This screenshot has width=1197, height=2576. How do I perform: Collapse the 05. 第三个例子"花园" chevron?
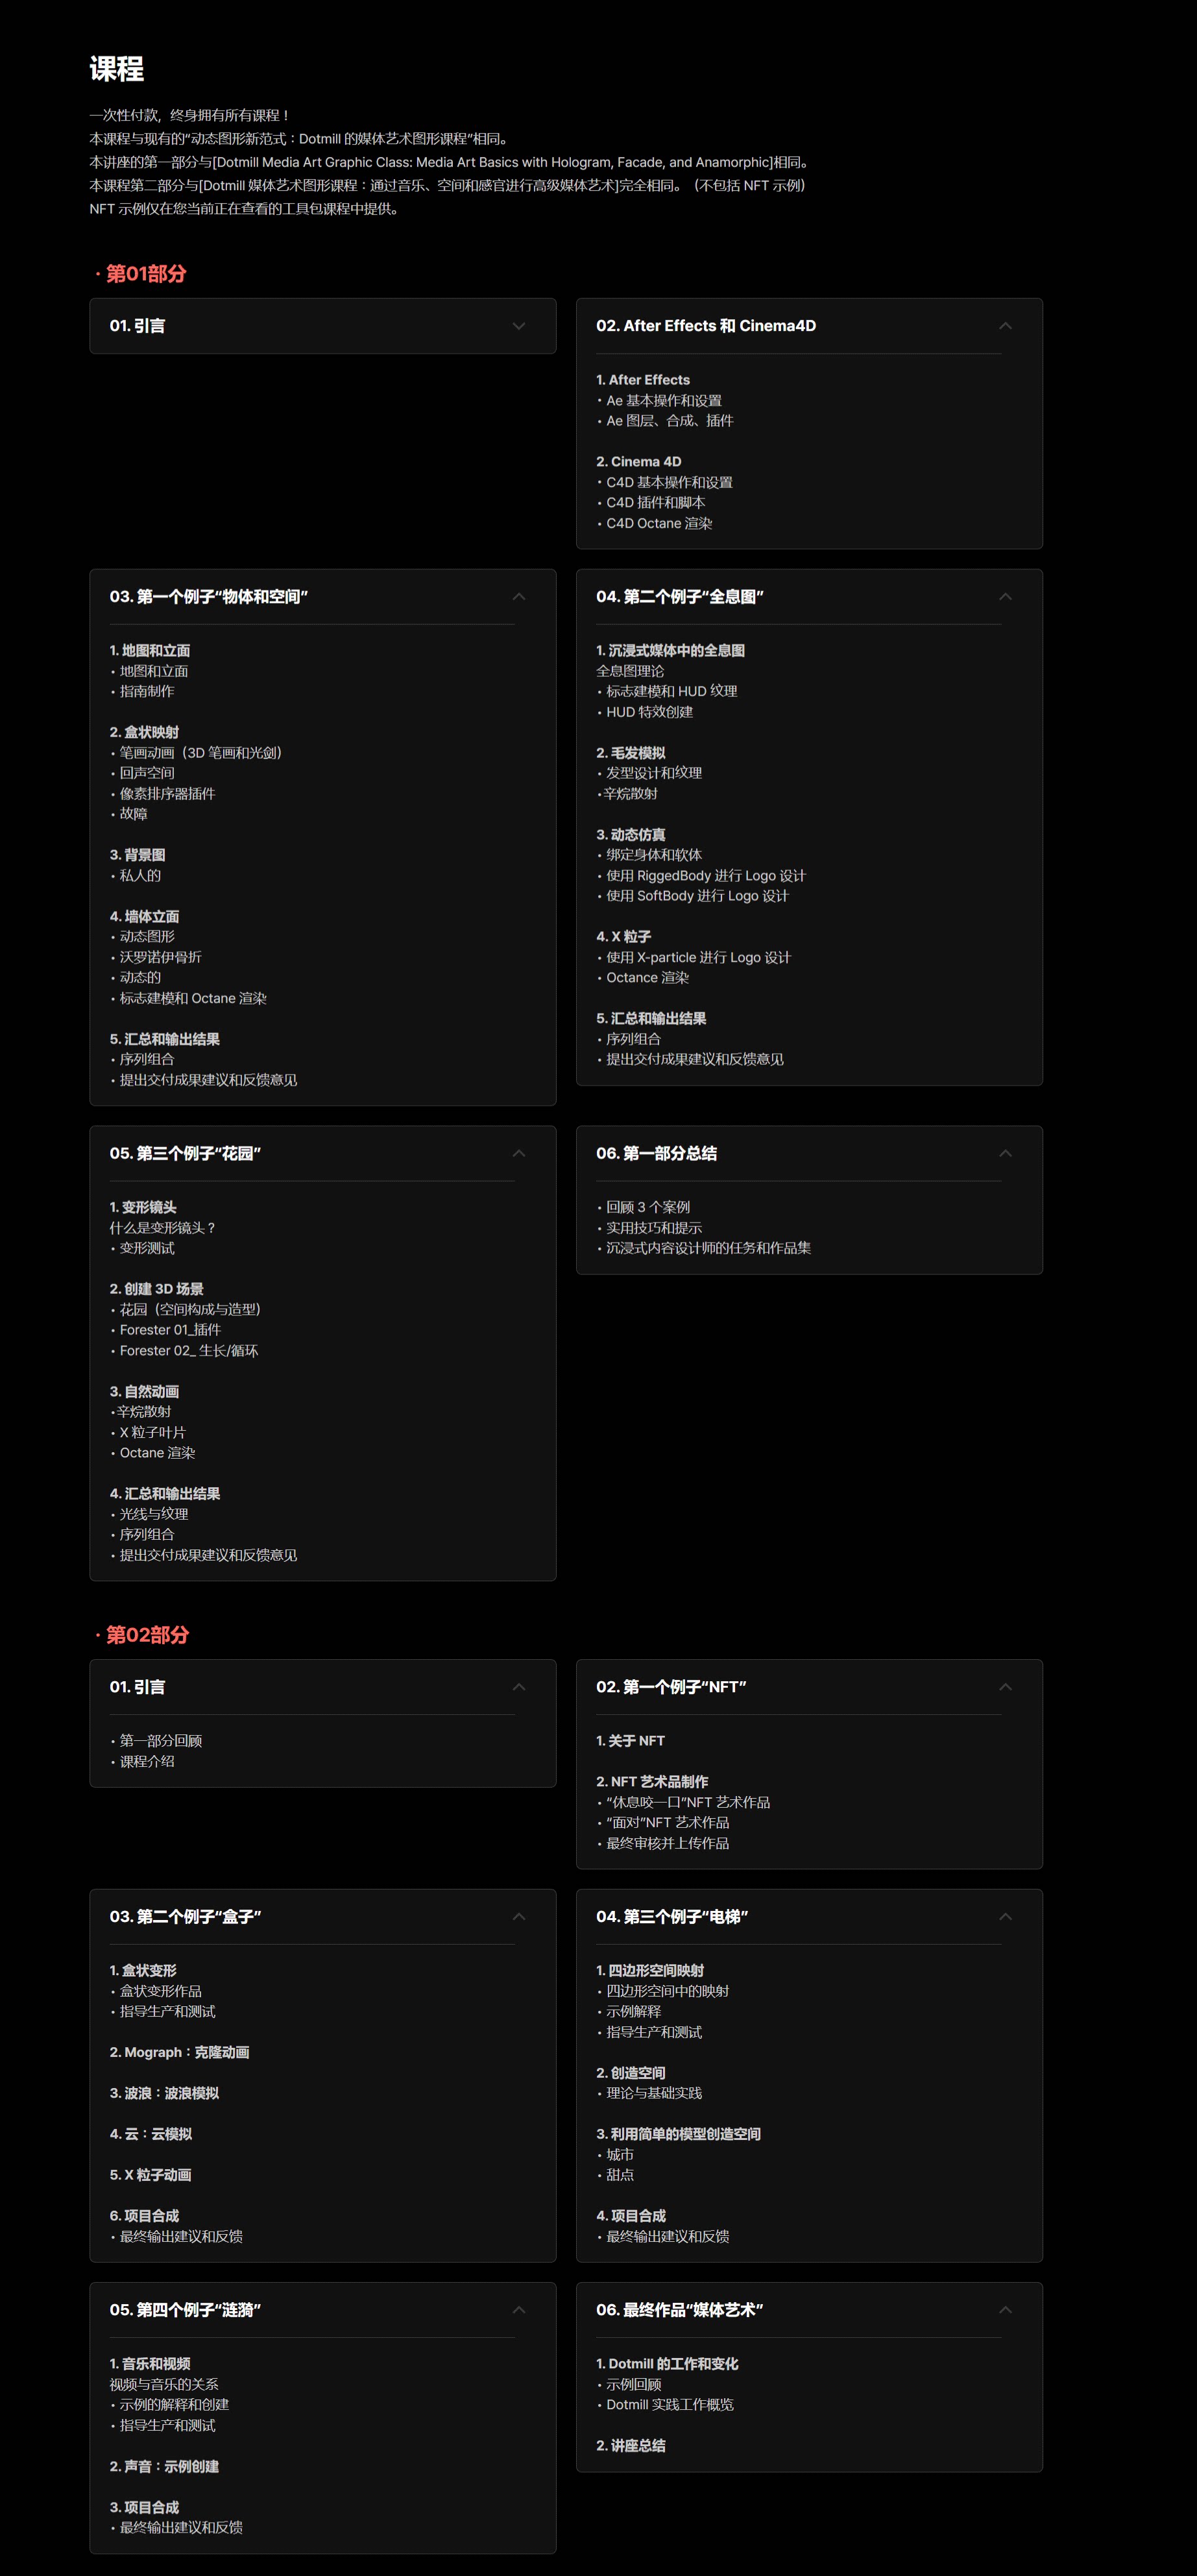(x=518, y=1153)
